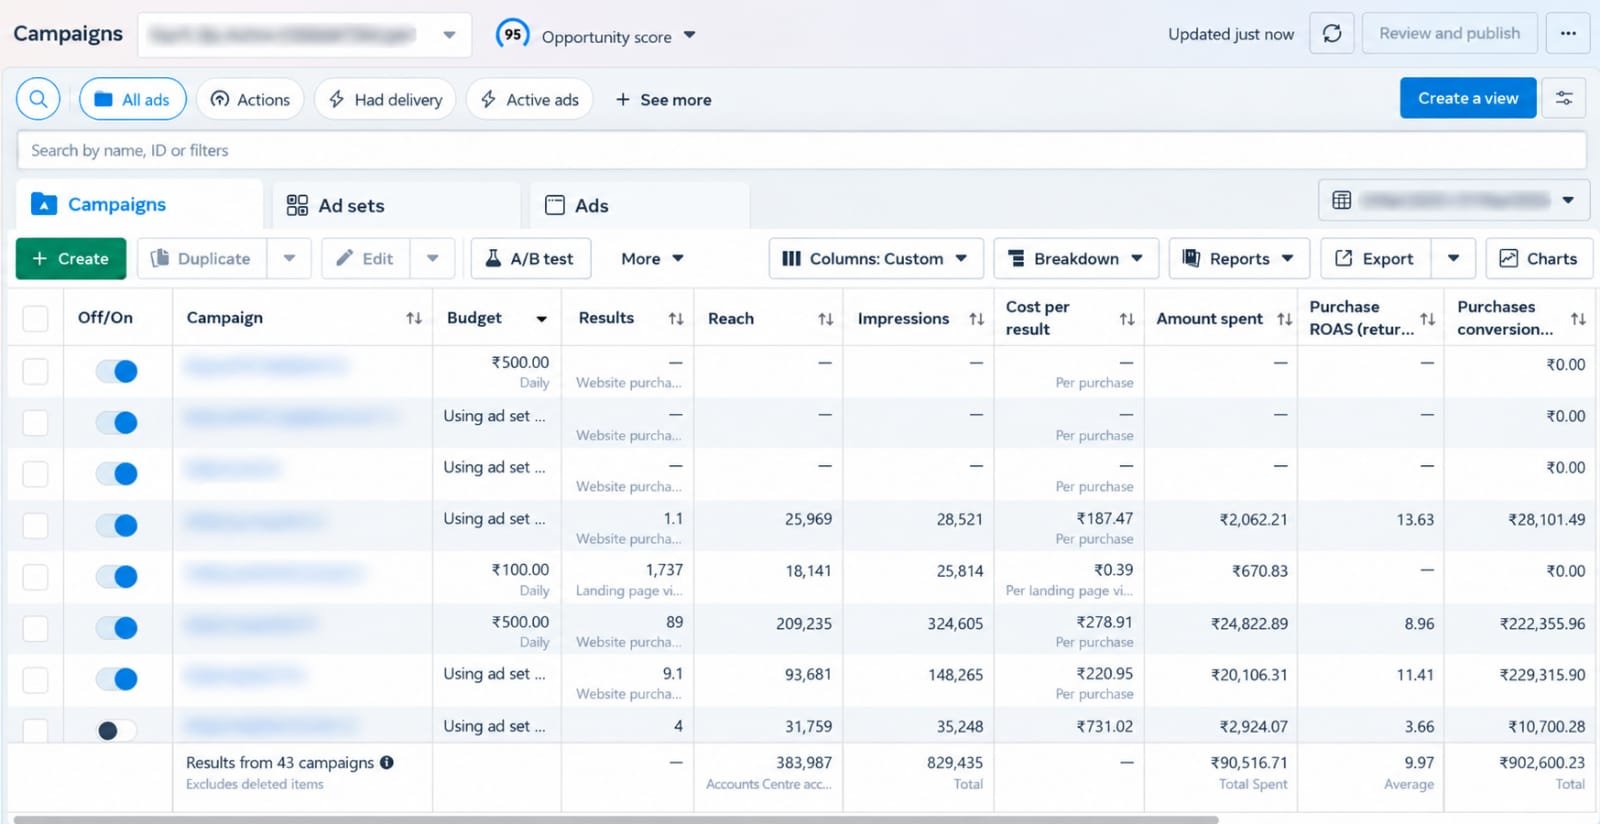This screenshot has width=1600, height=824.
Task: Switch to the Ad sets tab
Action: click(x=396, y=205)
